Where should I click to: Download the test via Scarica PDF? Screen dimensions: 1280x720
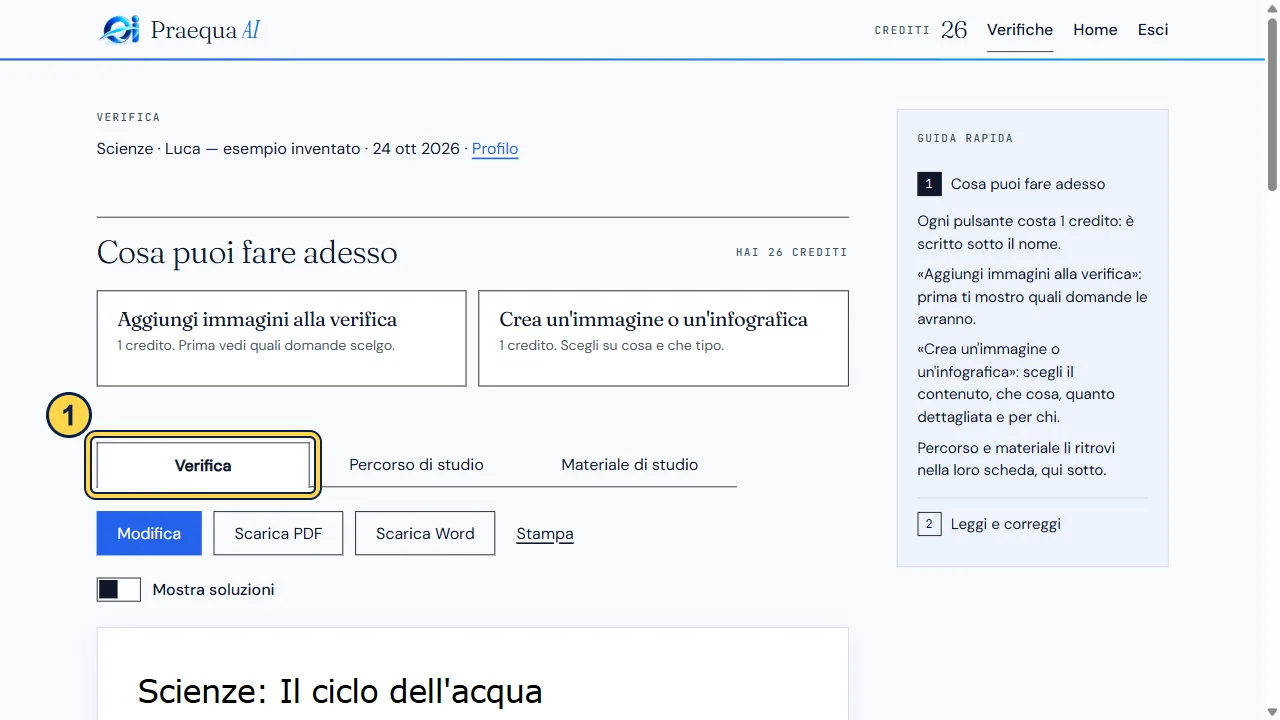[278, 533]
